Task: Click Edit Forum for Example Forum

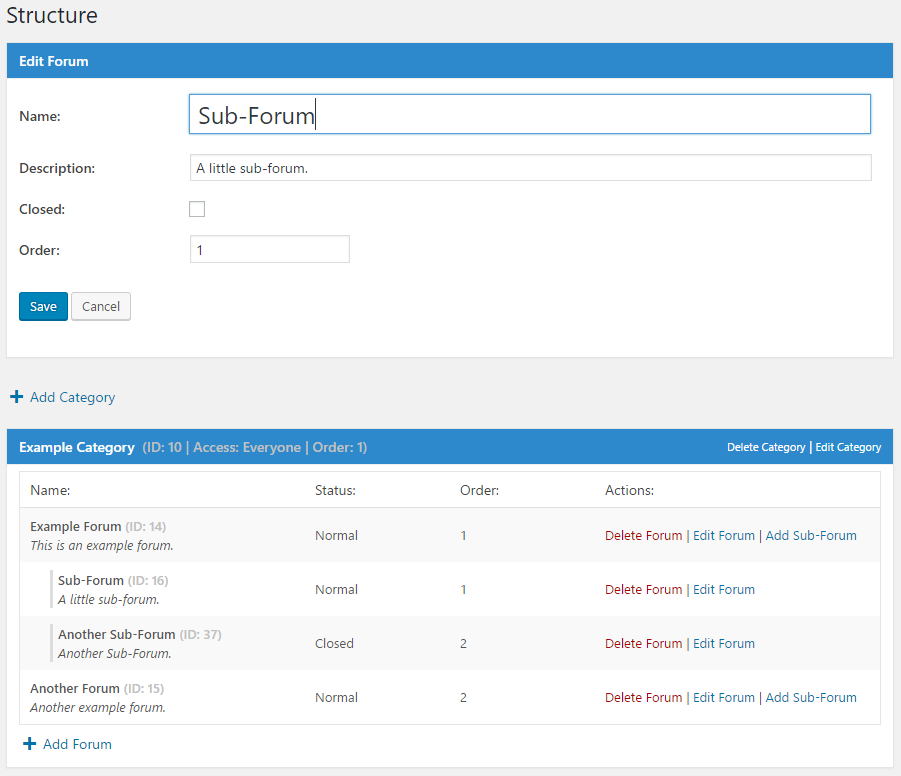Action: 724,535
